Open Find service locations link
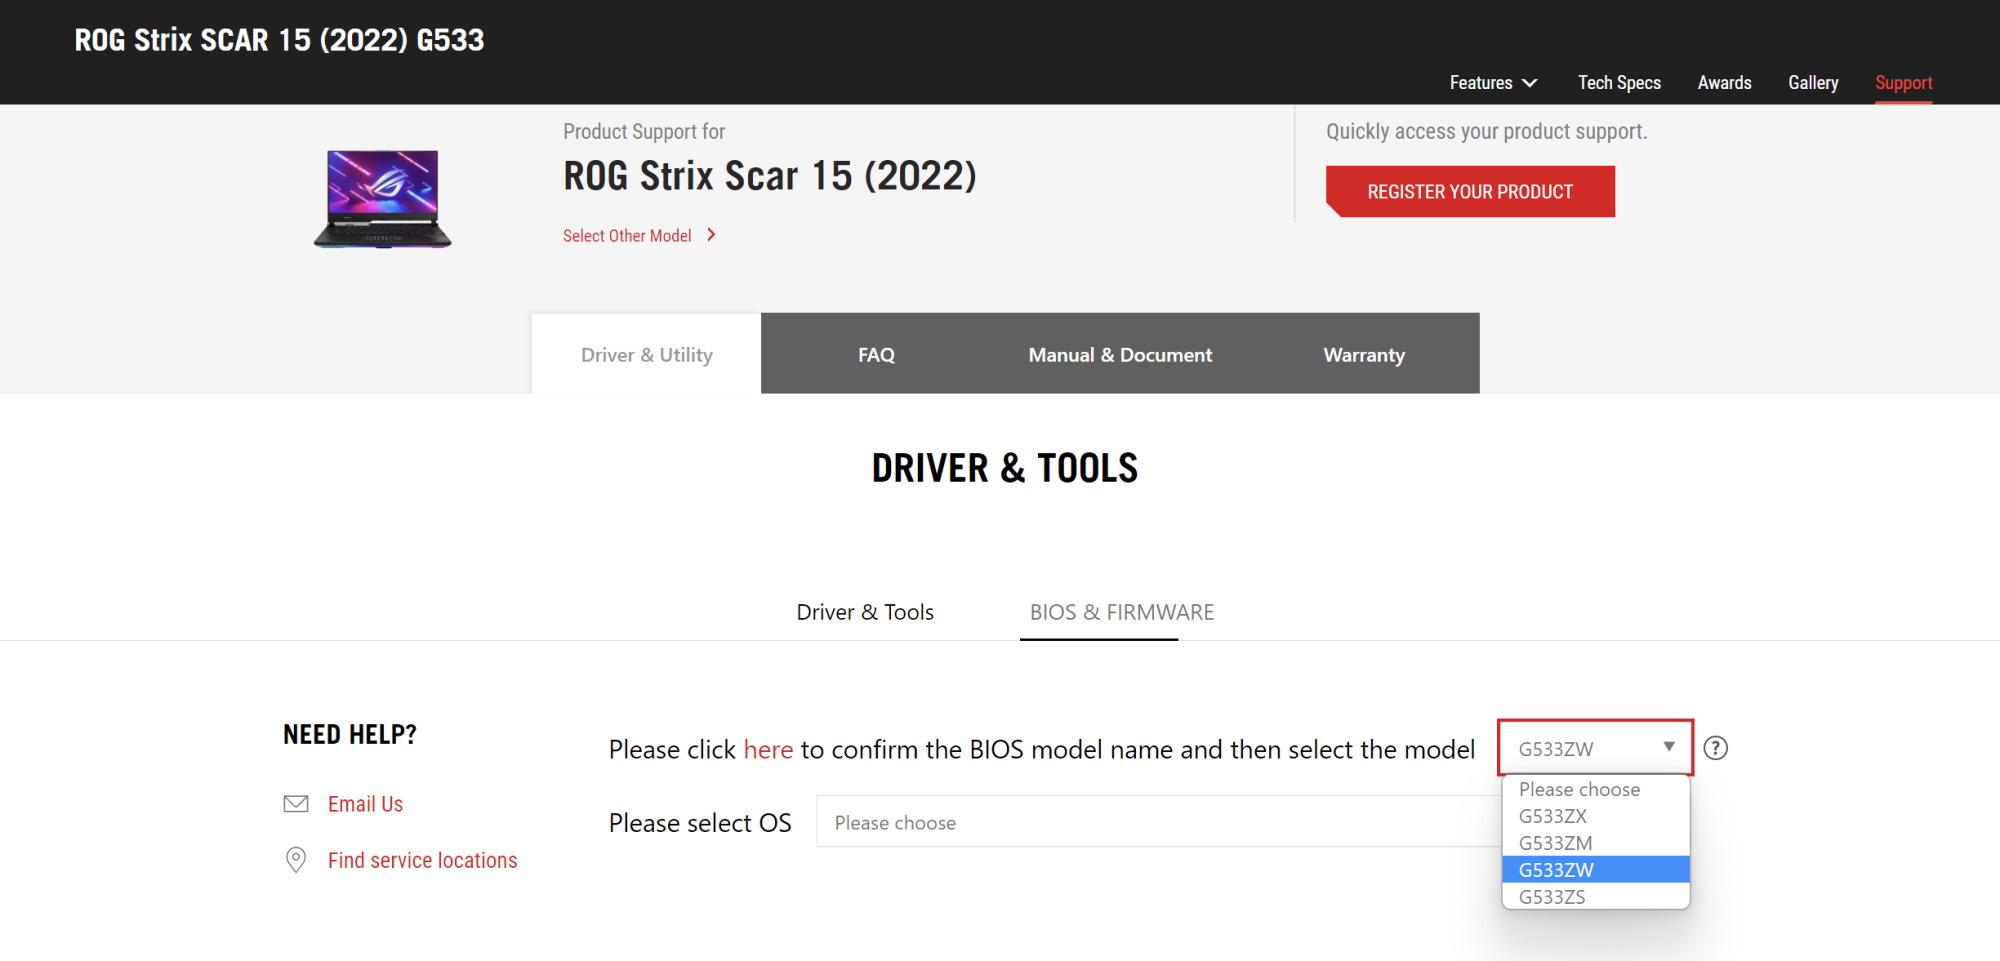Image resolution: width=2000 pixels, height=961 pixels. 422,860
